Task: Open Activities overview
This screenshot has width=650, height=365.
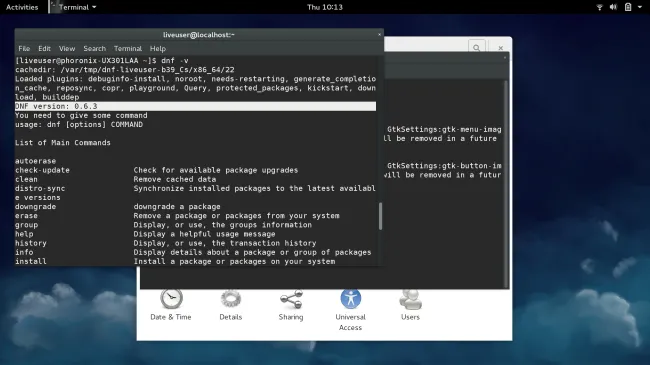Action: click(x=22, y=7)
